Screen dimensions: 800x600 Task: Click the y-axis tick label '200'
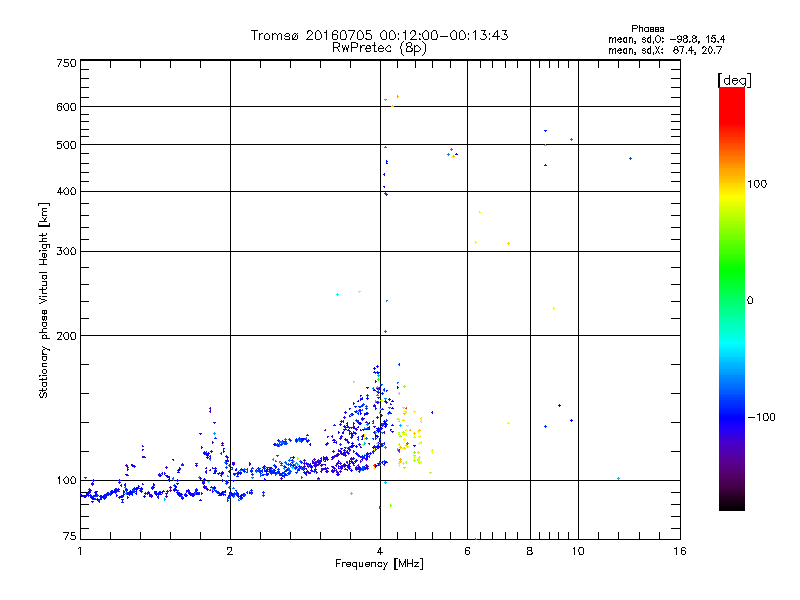[66, 336]
